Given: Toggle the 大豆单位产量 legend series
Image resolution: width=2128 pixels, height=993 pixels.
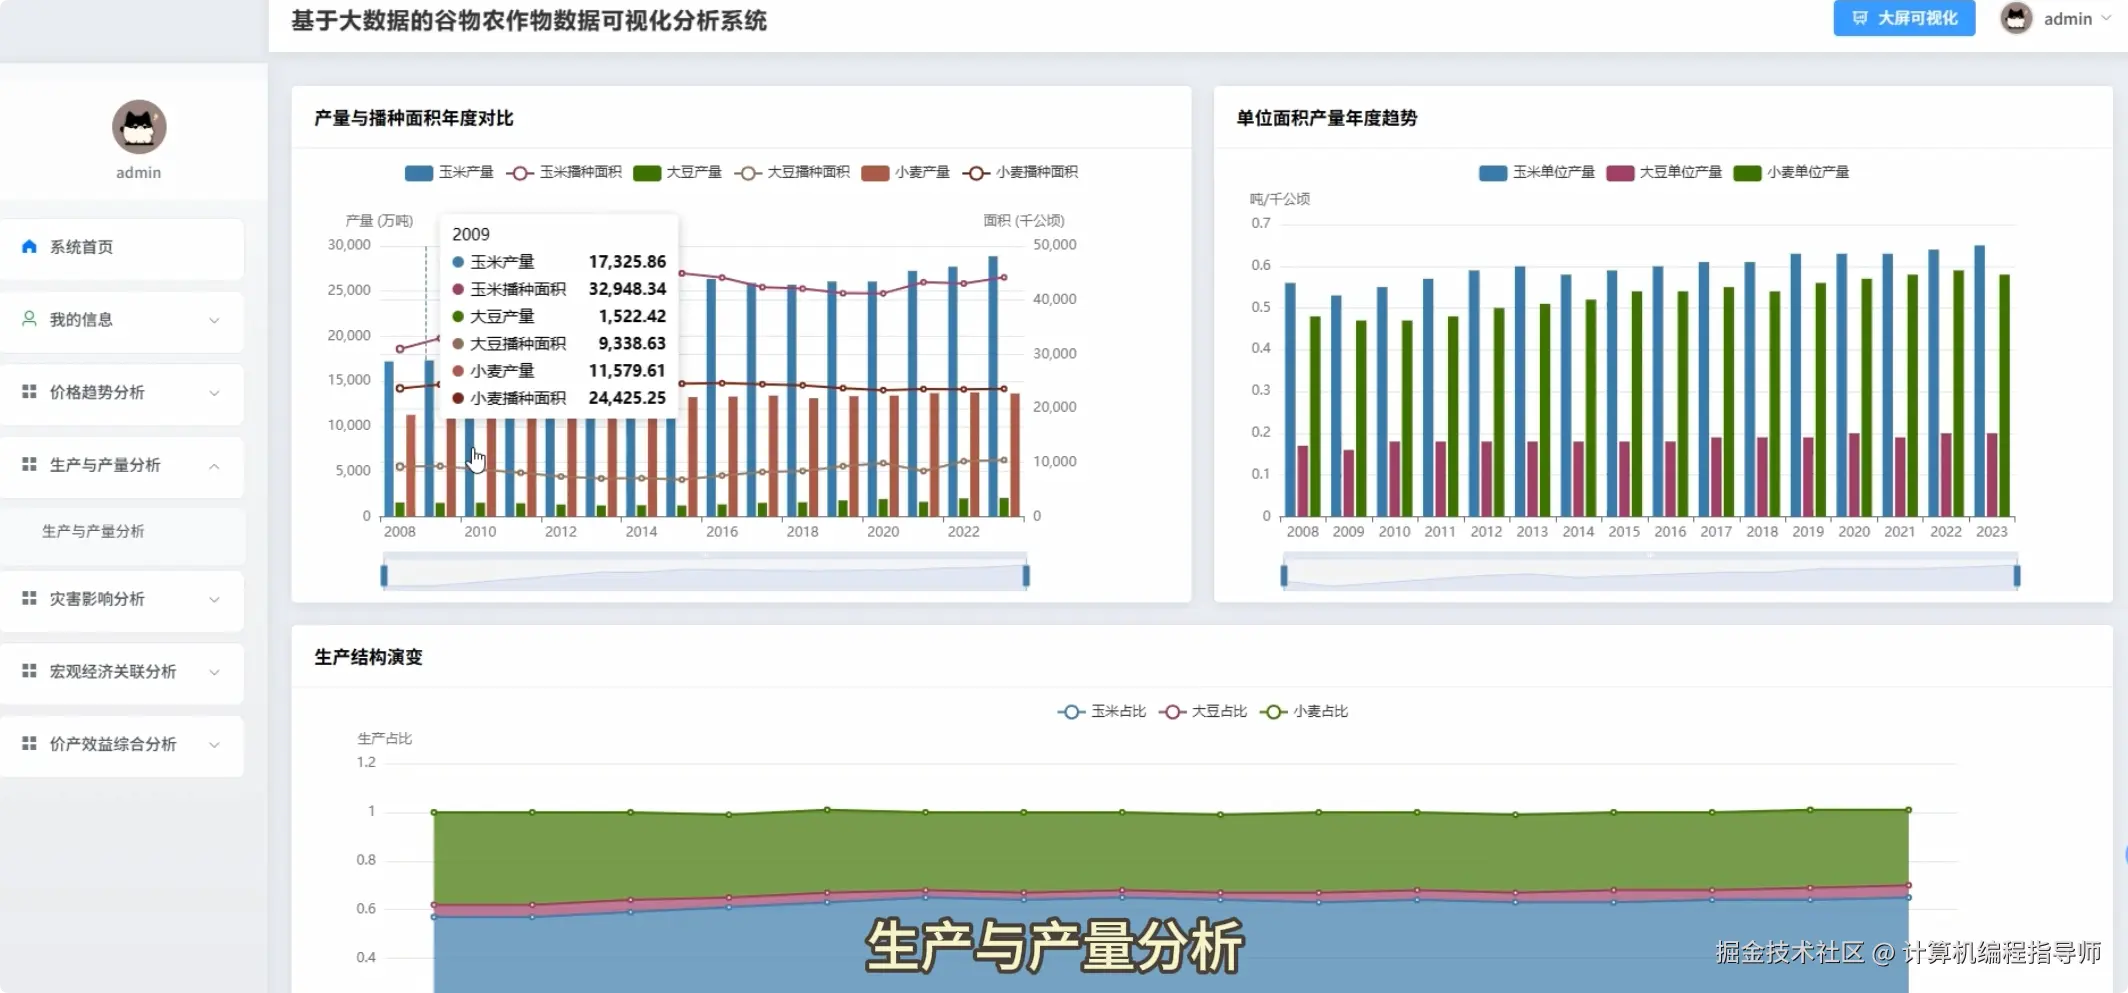Looking at the screenshot, I should [1664, 172].
